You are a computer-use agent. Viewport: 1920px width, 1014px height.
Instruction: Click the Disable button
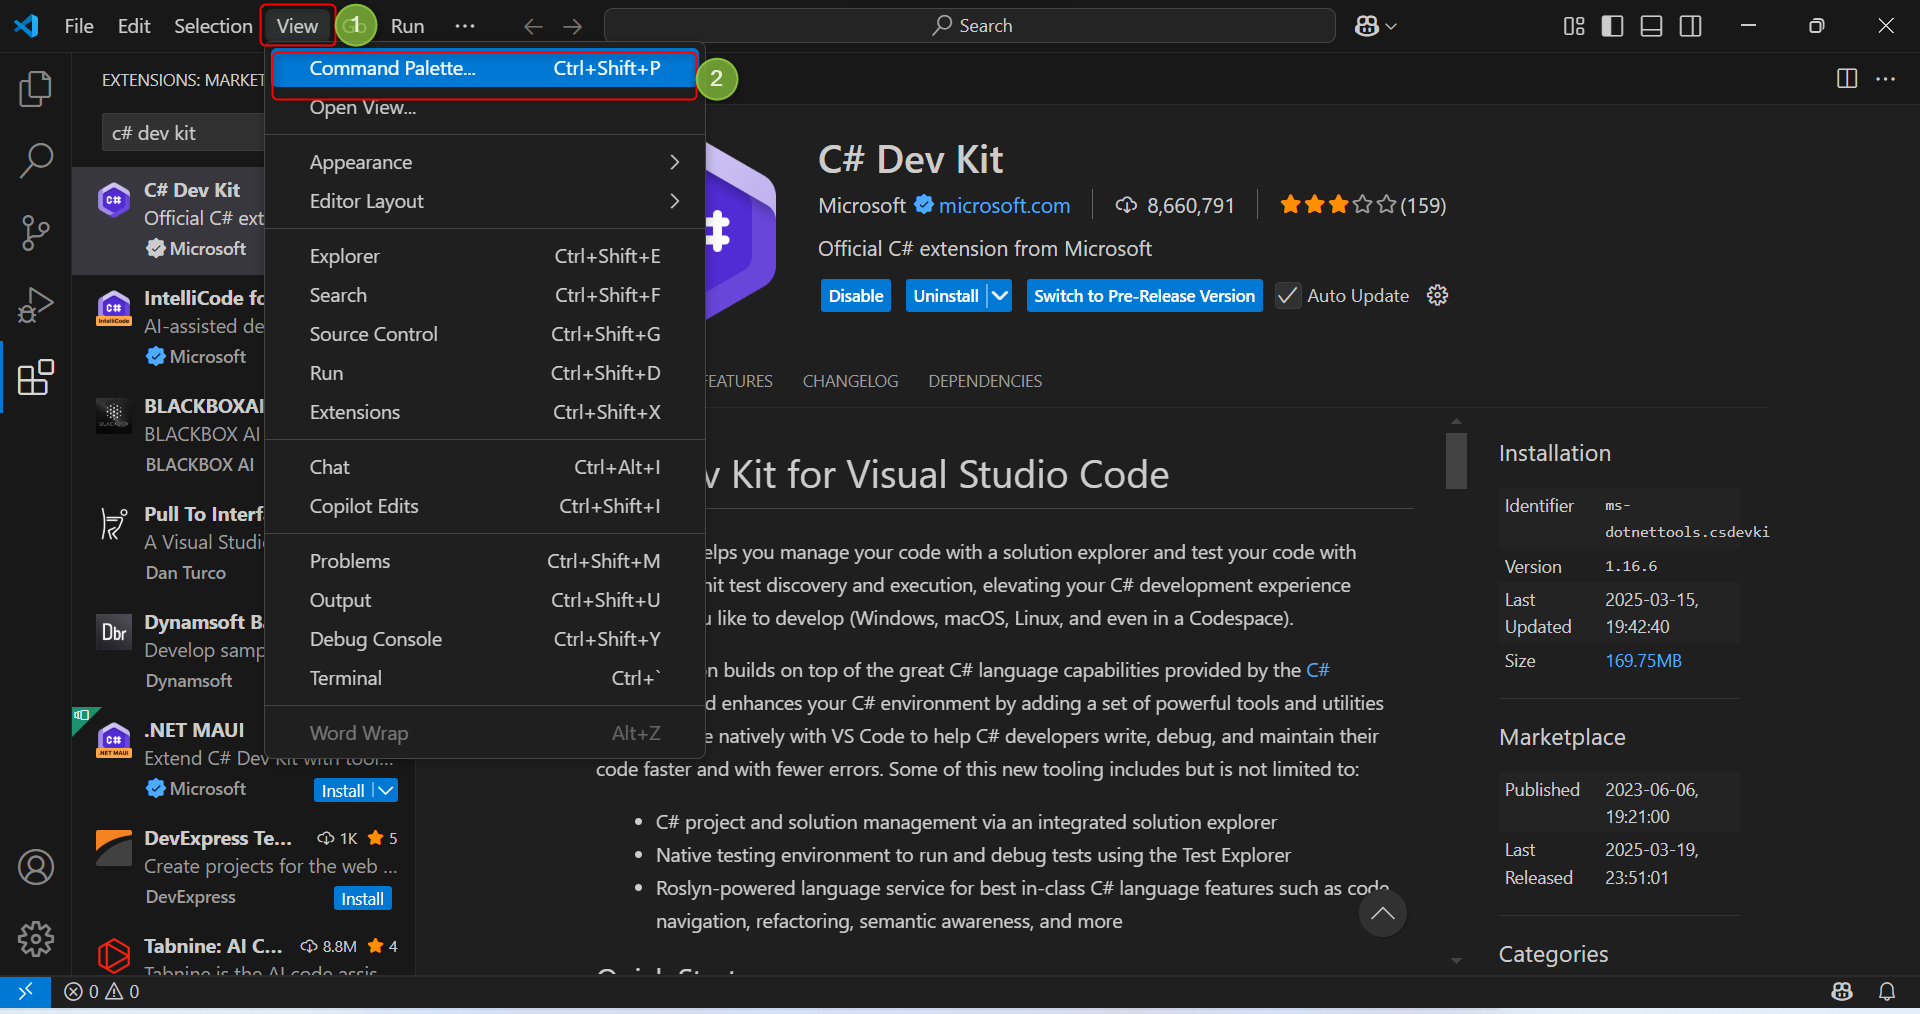click(856, 296)
